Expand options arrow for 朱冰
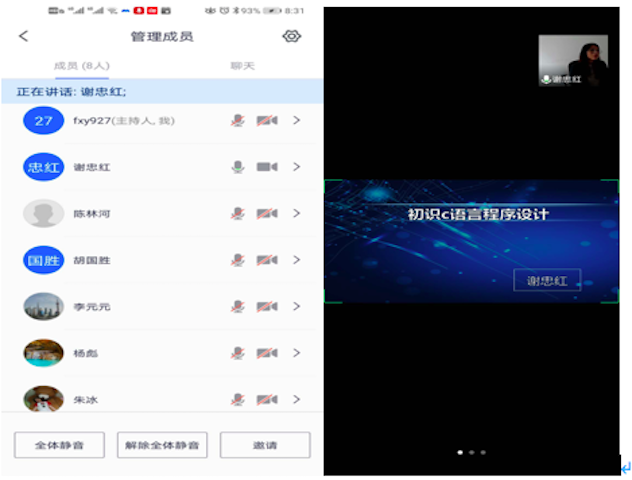 tap(296, 399)
